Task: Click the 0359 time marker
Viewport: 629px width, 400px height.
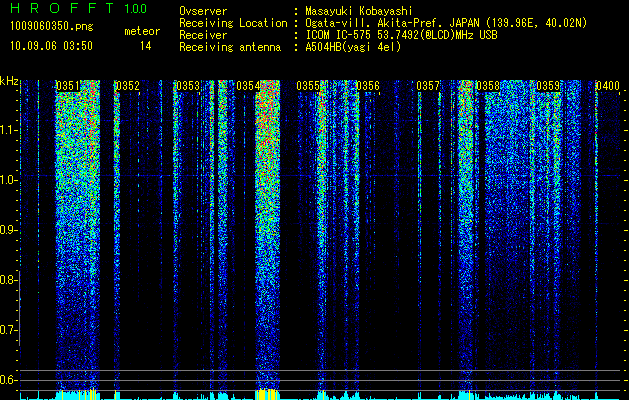Action: click(x=548, y=86)
